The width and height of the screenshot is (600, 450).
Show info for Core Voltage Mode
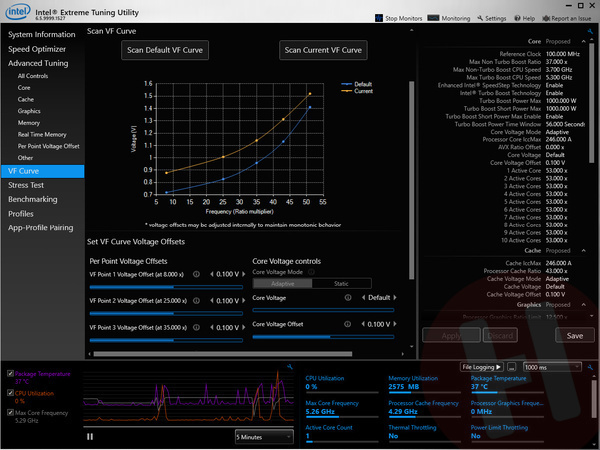pyautogui.click(x=311, y=272)
